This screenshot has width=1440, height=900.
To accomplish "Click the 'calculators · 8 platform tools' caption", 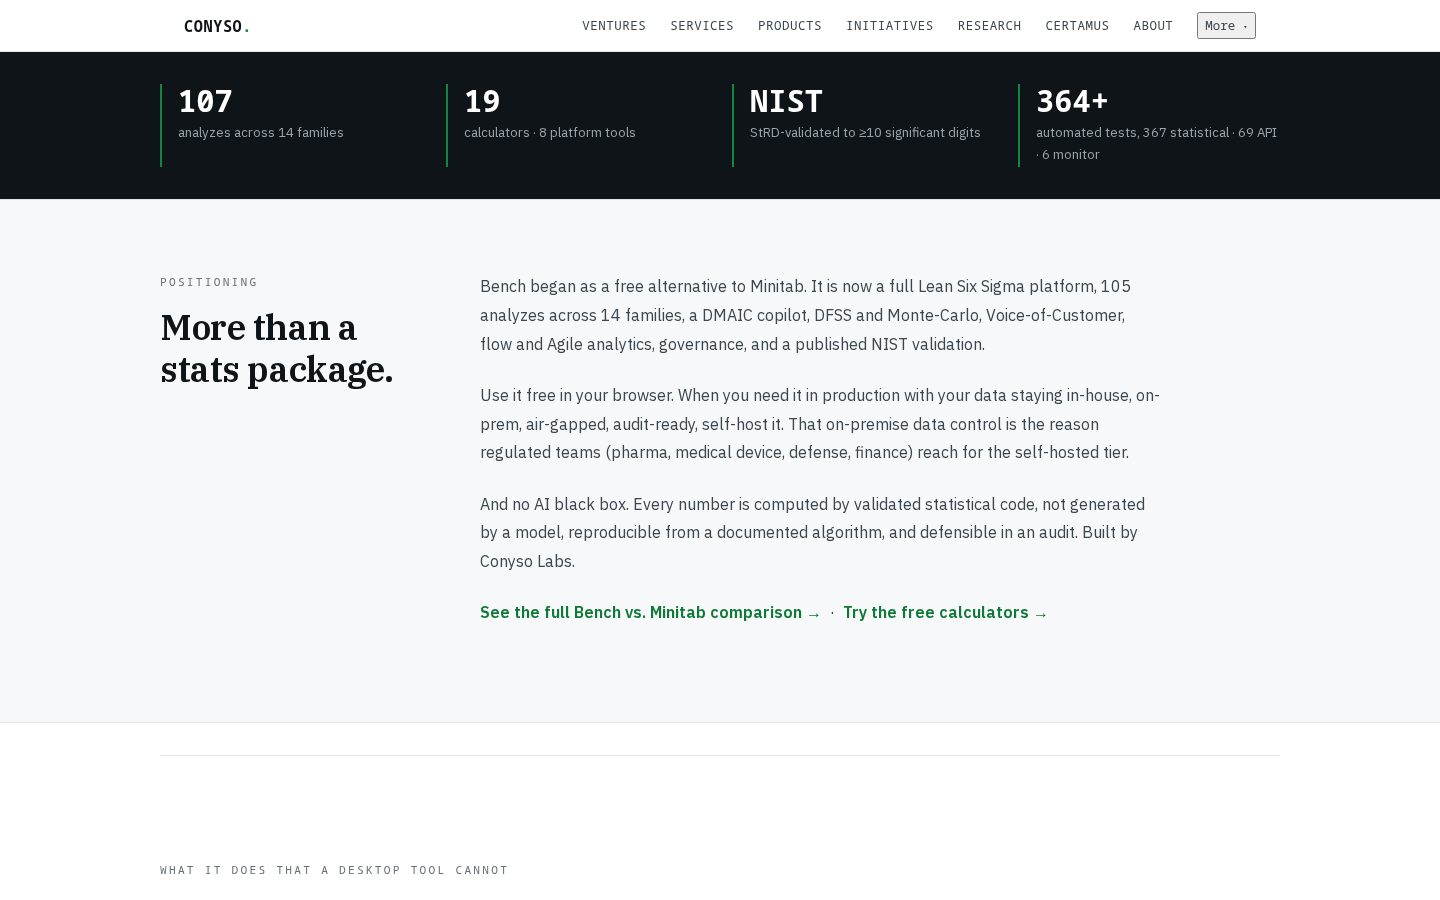I will click(550, 133).
